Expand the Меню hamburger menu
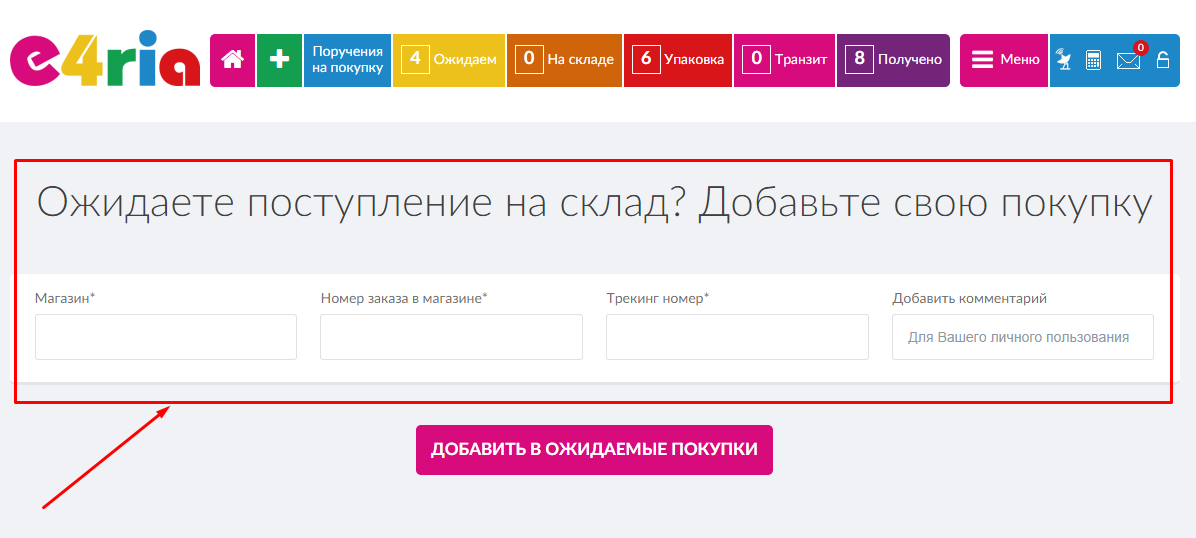This screenshot has height=538, width=1196. [1004, 60]
